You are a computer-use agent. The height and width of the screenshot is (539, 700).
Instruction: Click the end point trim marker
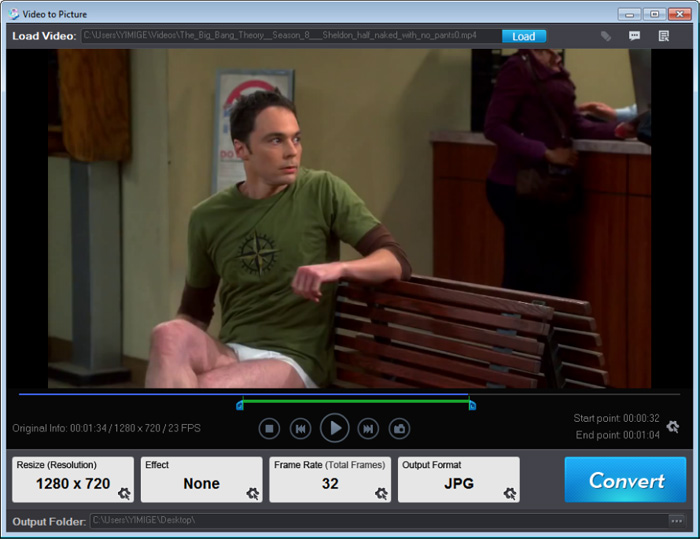(x=472, y=405)
